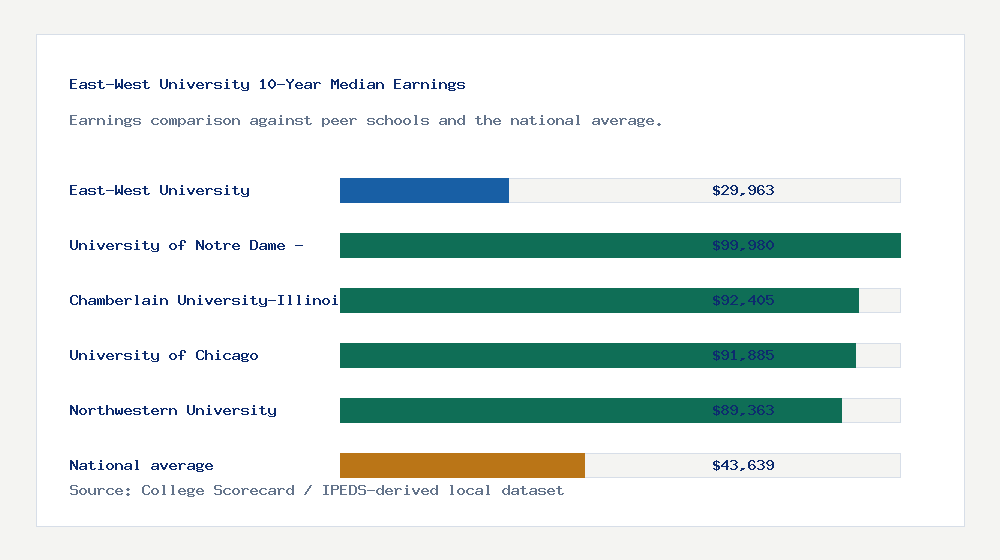The image size is (1000, 560).
Task: Select the University of Chicago label
Action: [x=164, y=355]
